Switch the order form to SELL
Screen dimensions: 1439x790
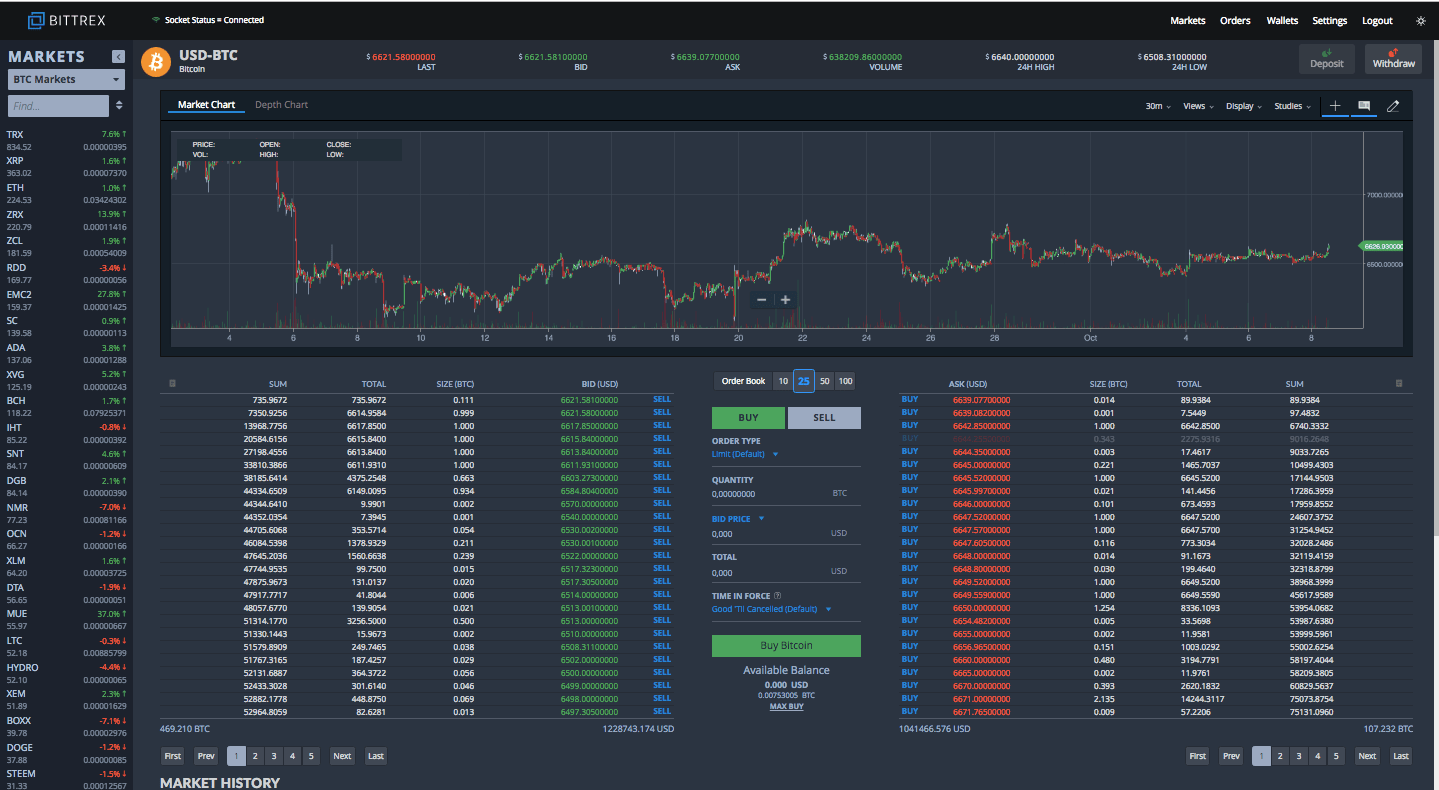[x=824, y=417]
